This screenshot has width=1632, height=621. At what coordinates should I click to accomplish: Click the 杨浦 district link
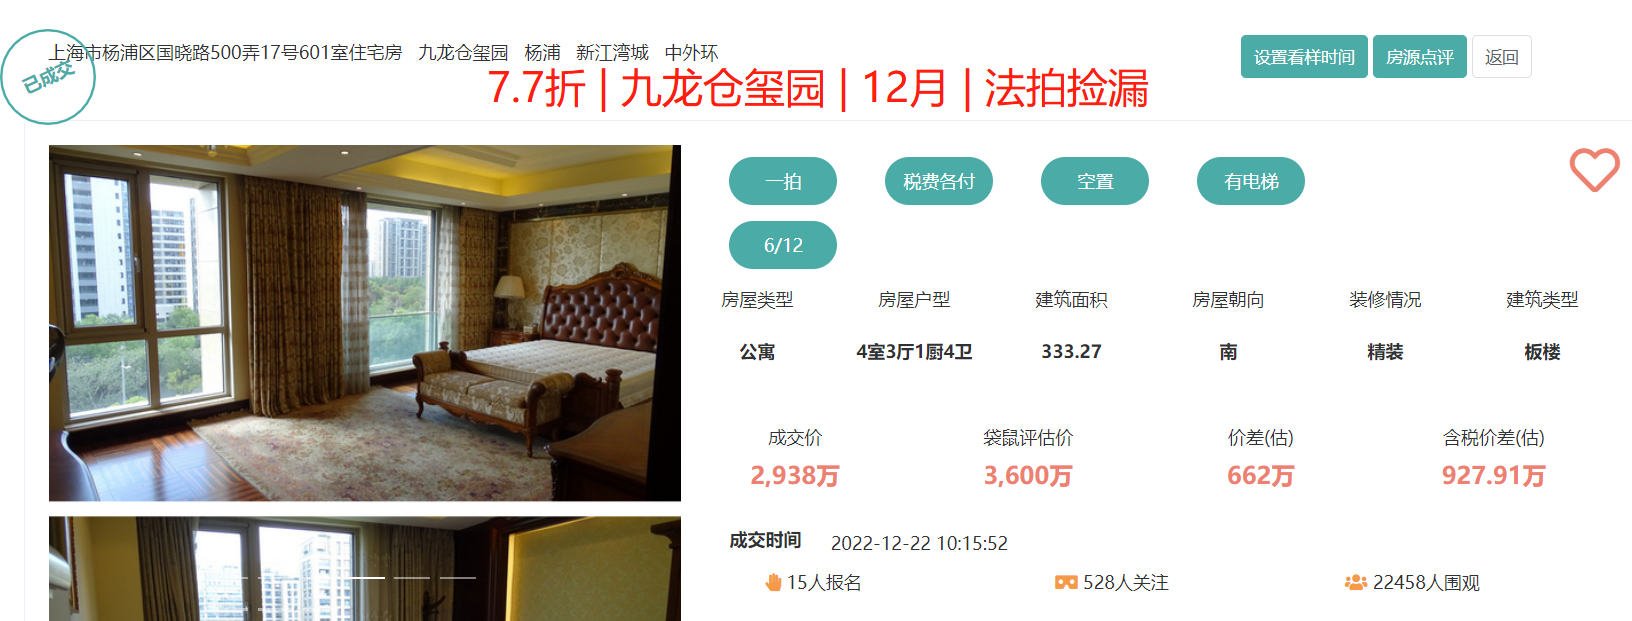click(x=542, y=53)
